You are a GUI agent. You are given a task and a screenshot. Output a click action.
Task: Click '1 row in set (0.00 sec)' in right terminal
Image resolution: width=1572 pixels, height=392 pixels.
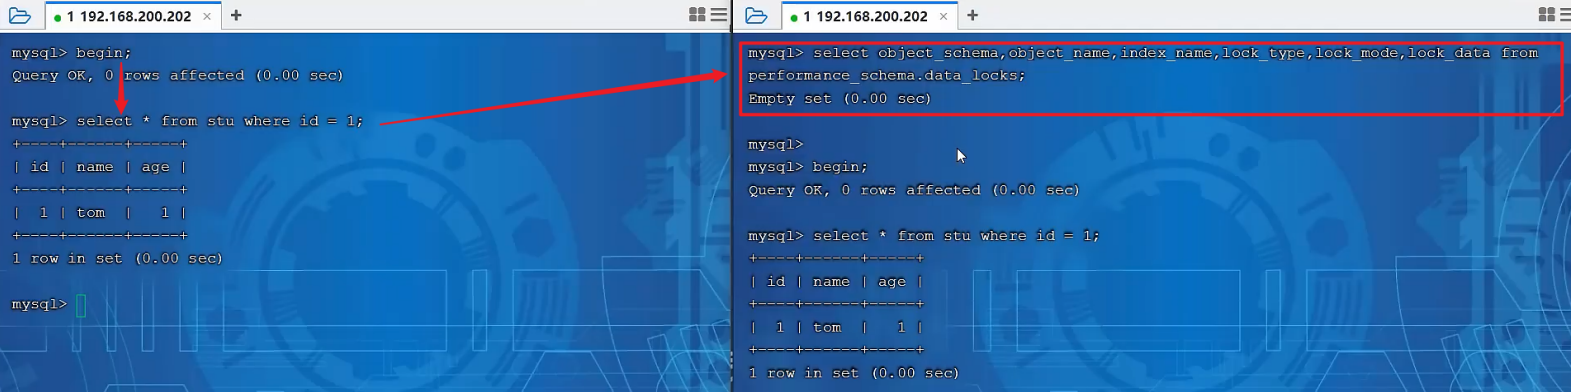tap(853, 373)
